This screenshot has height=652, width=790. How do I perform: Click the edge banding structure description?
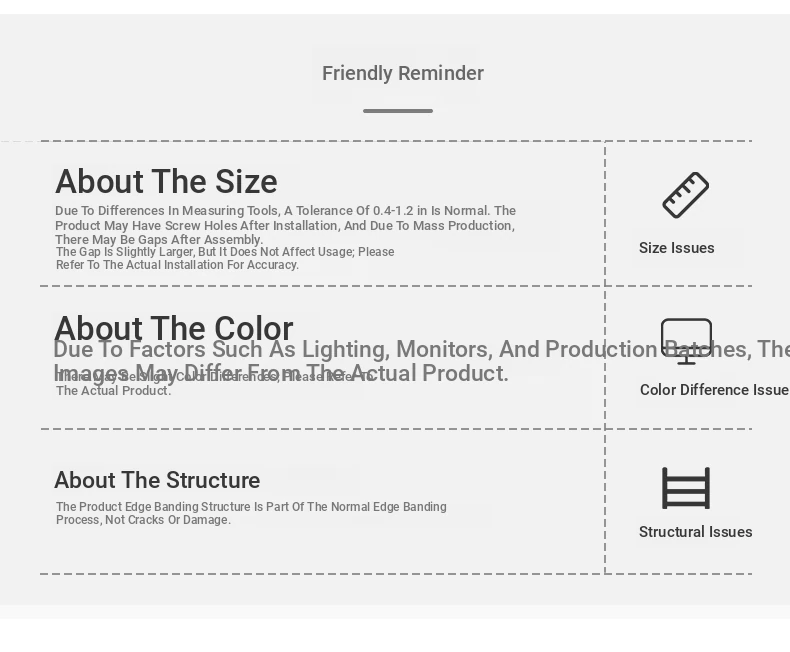251,513
